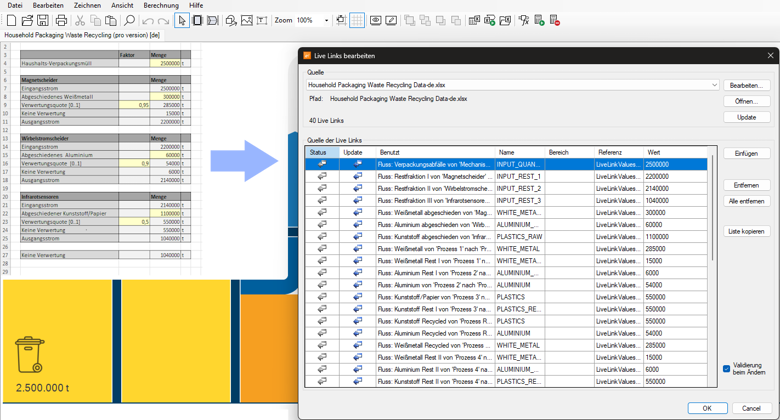Select the pointer selection tool

(x=182, y=20)
